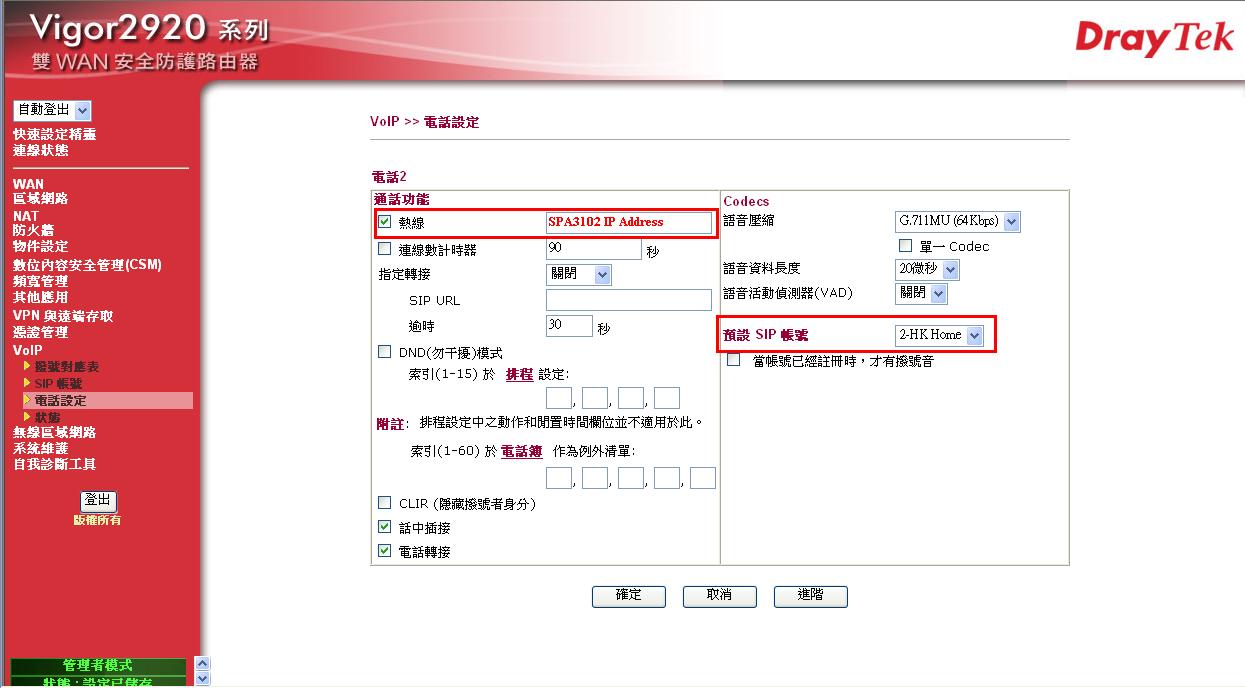Open the 語音資料長度 packet size dropdown
The height and width of the screenshot is (688, 1245).
[928, 269]
